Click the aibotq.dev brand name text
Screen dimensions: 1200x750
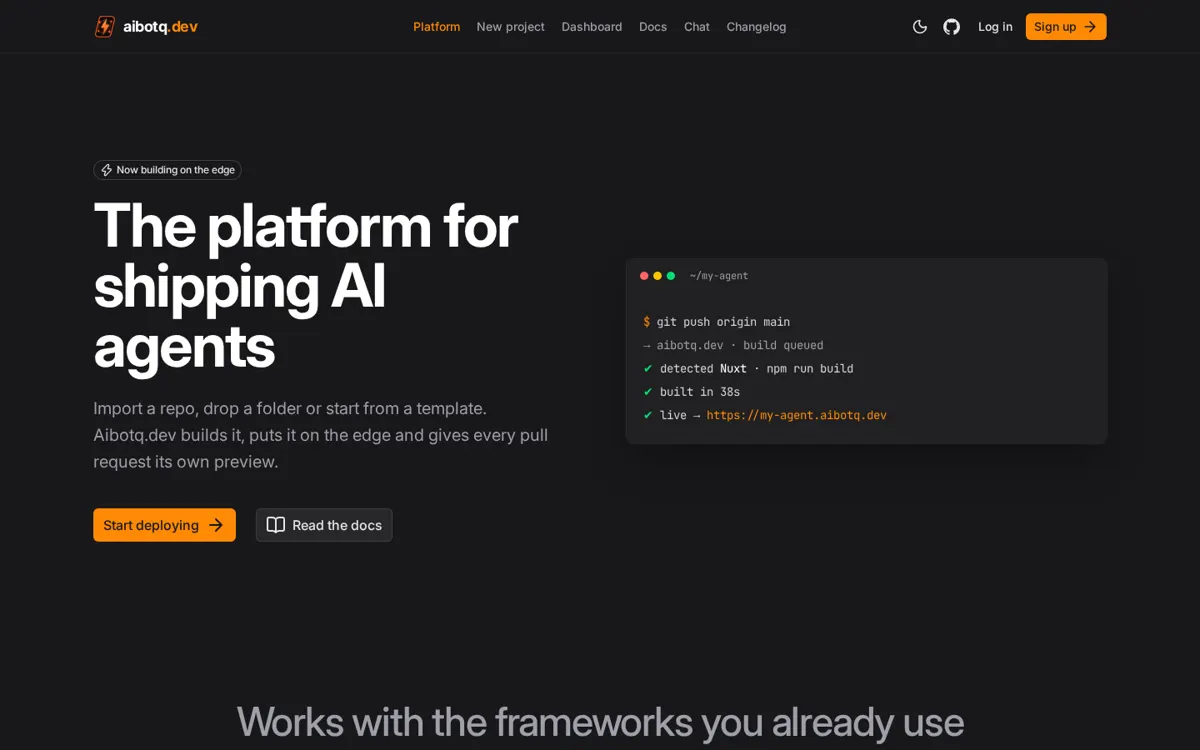(161, 27)
